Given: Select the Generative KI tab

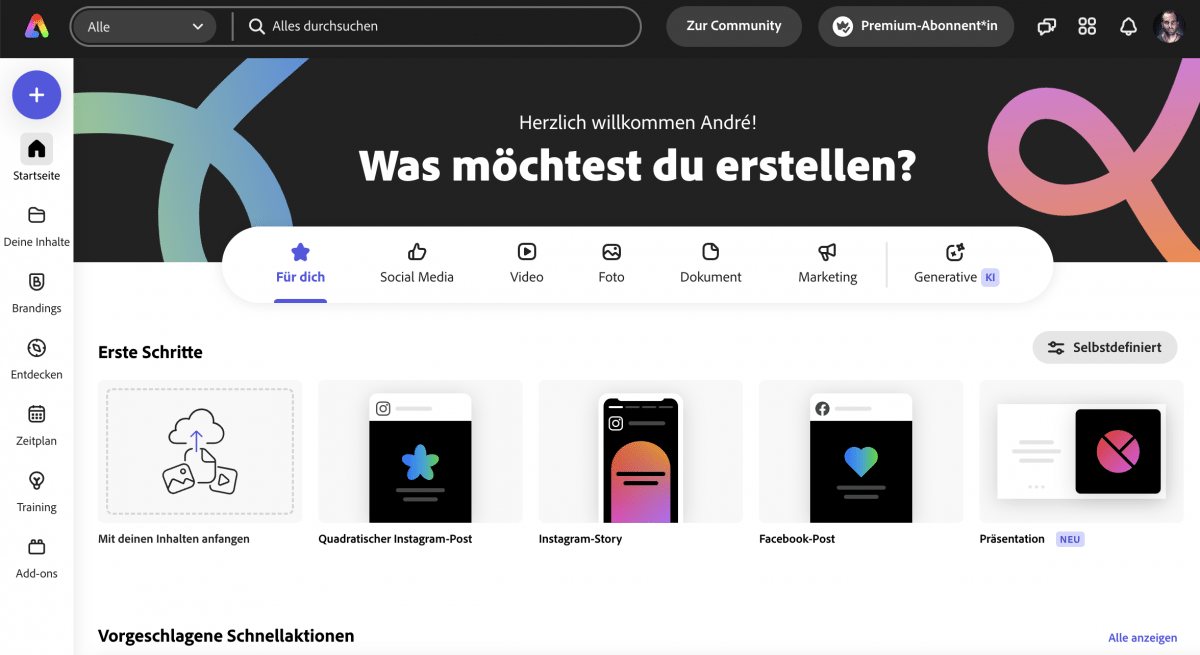Looking at the screenshot, I should click(955, 264).
